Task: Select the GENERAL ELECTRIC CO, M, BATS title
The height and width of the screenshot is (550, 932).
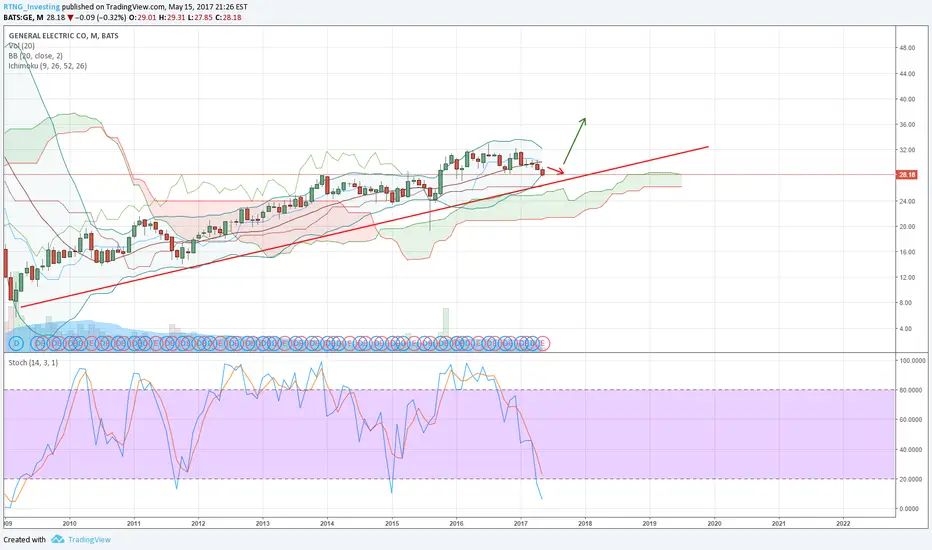Action: coord(64,36)
